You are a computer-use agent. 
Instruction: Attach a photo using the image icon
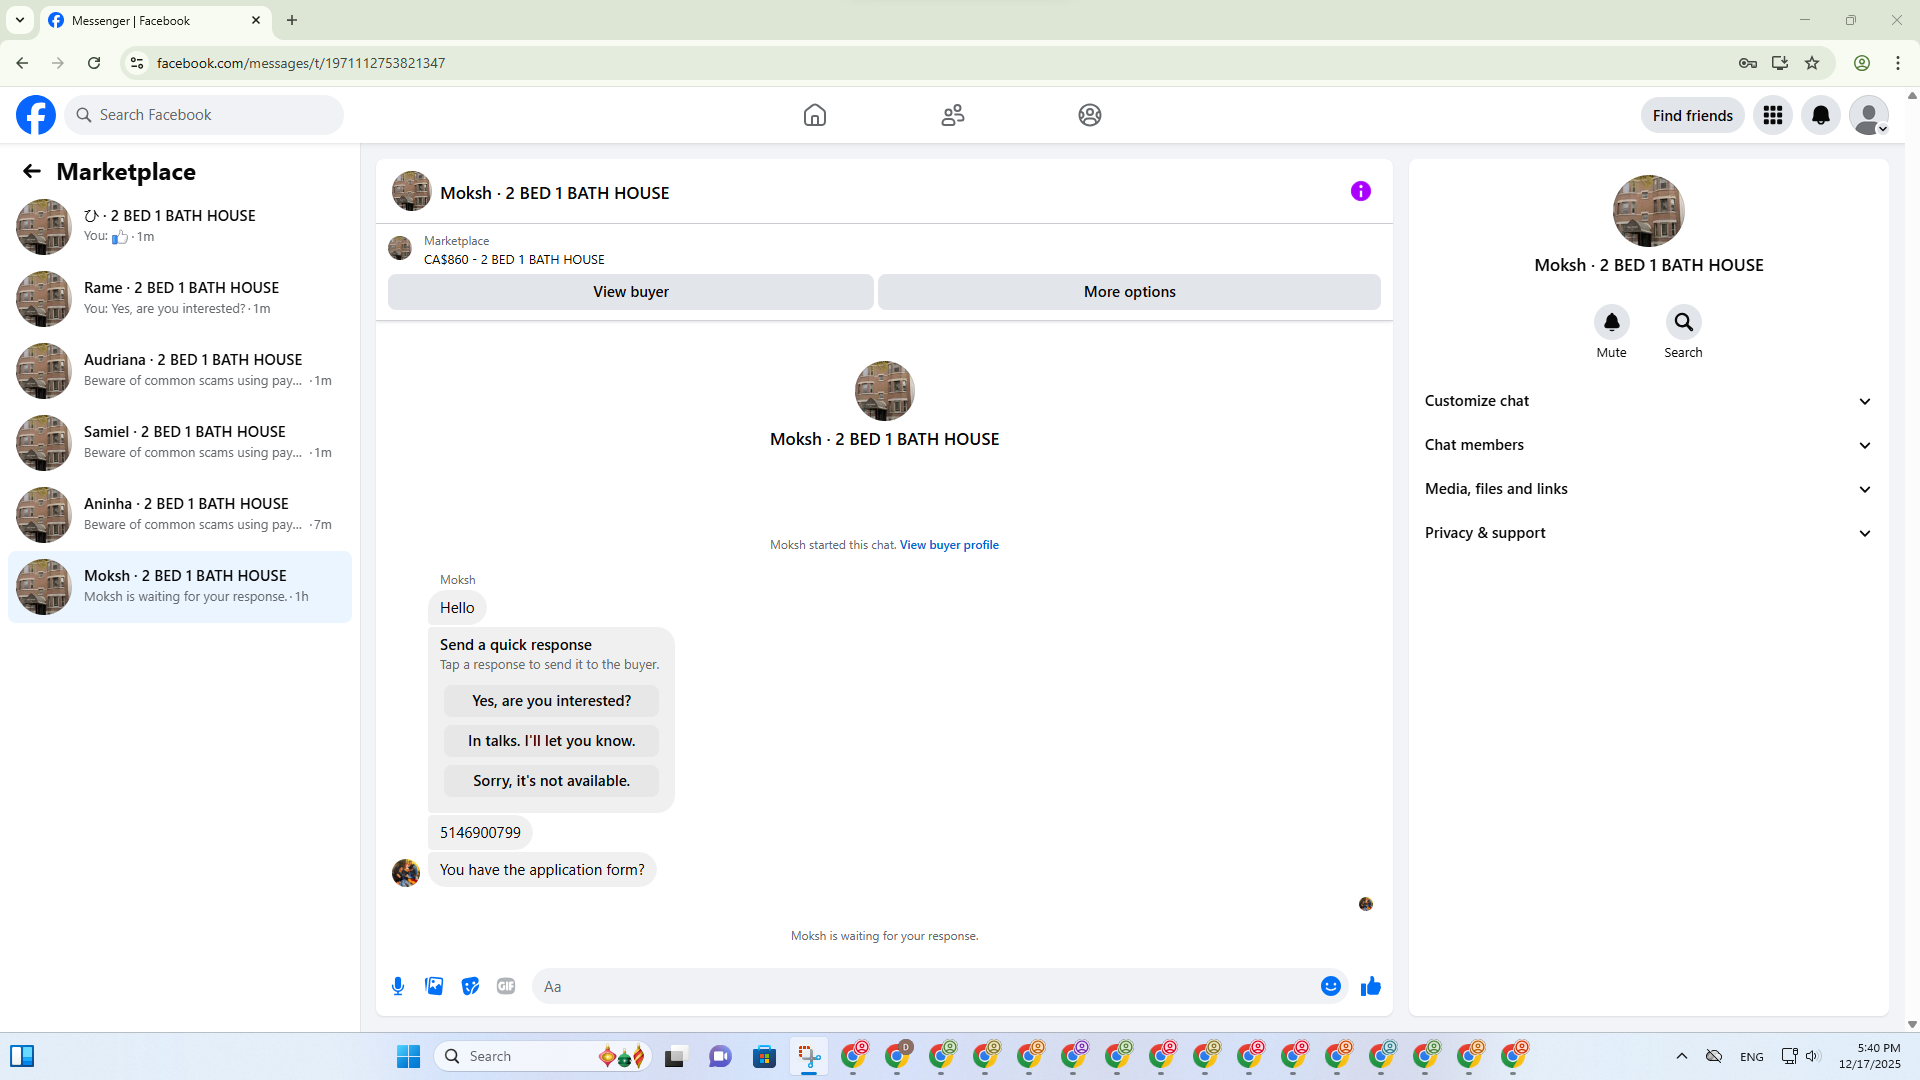[x=434, y=986]
